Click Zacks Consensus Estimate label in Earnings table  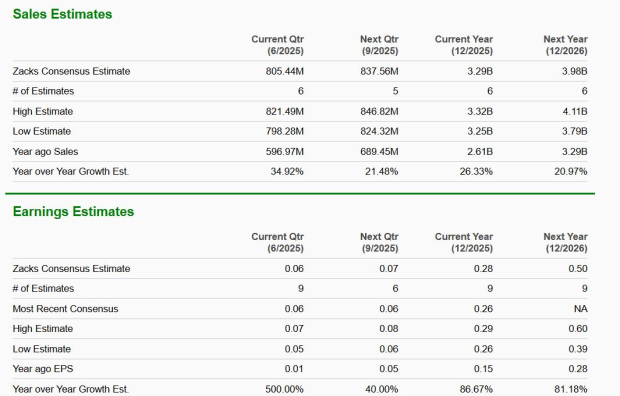[71, 269]
